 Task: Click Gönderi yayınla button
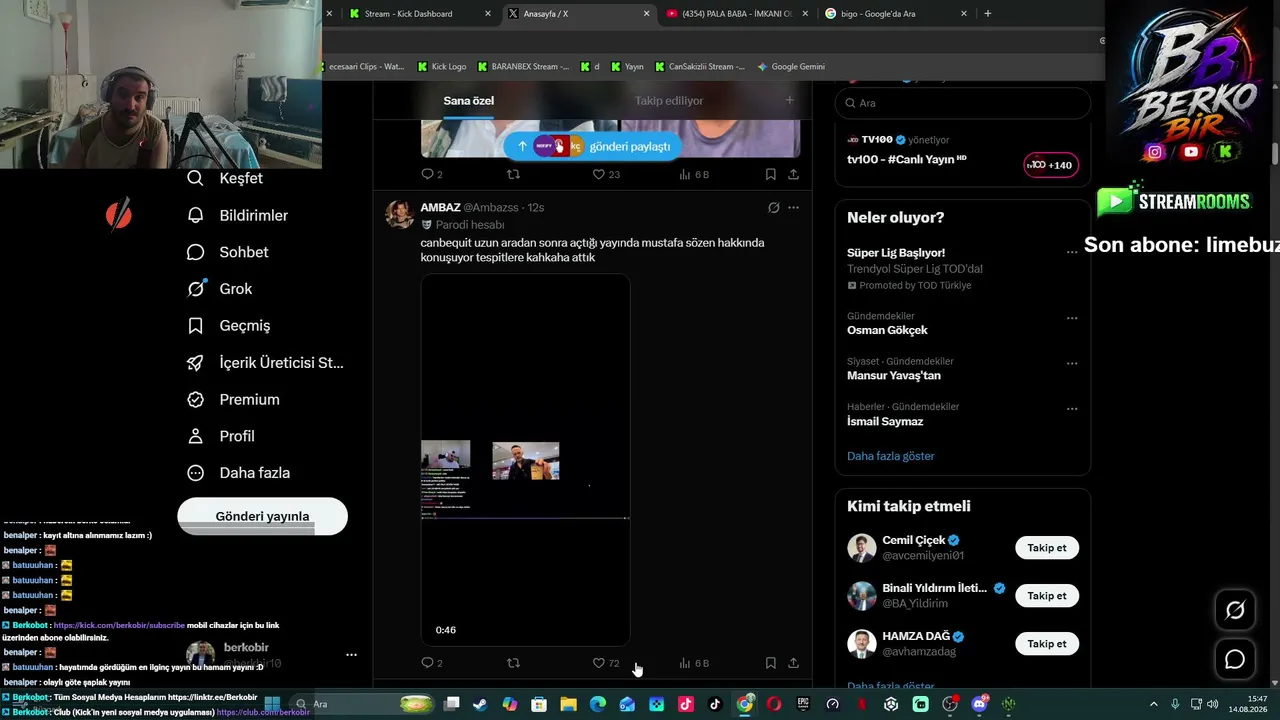pyautogui.click(x=262, y=516)
